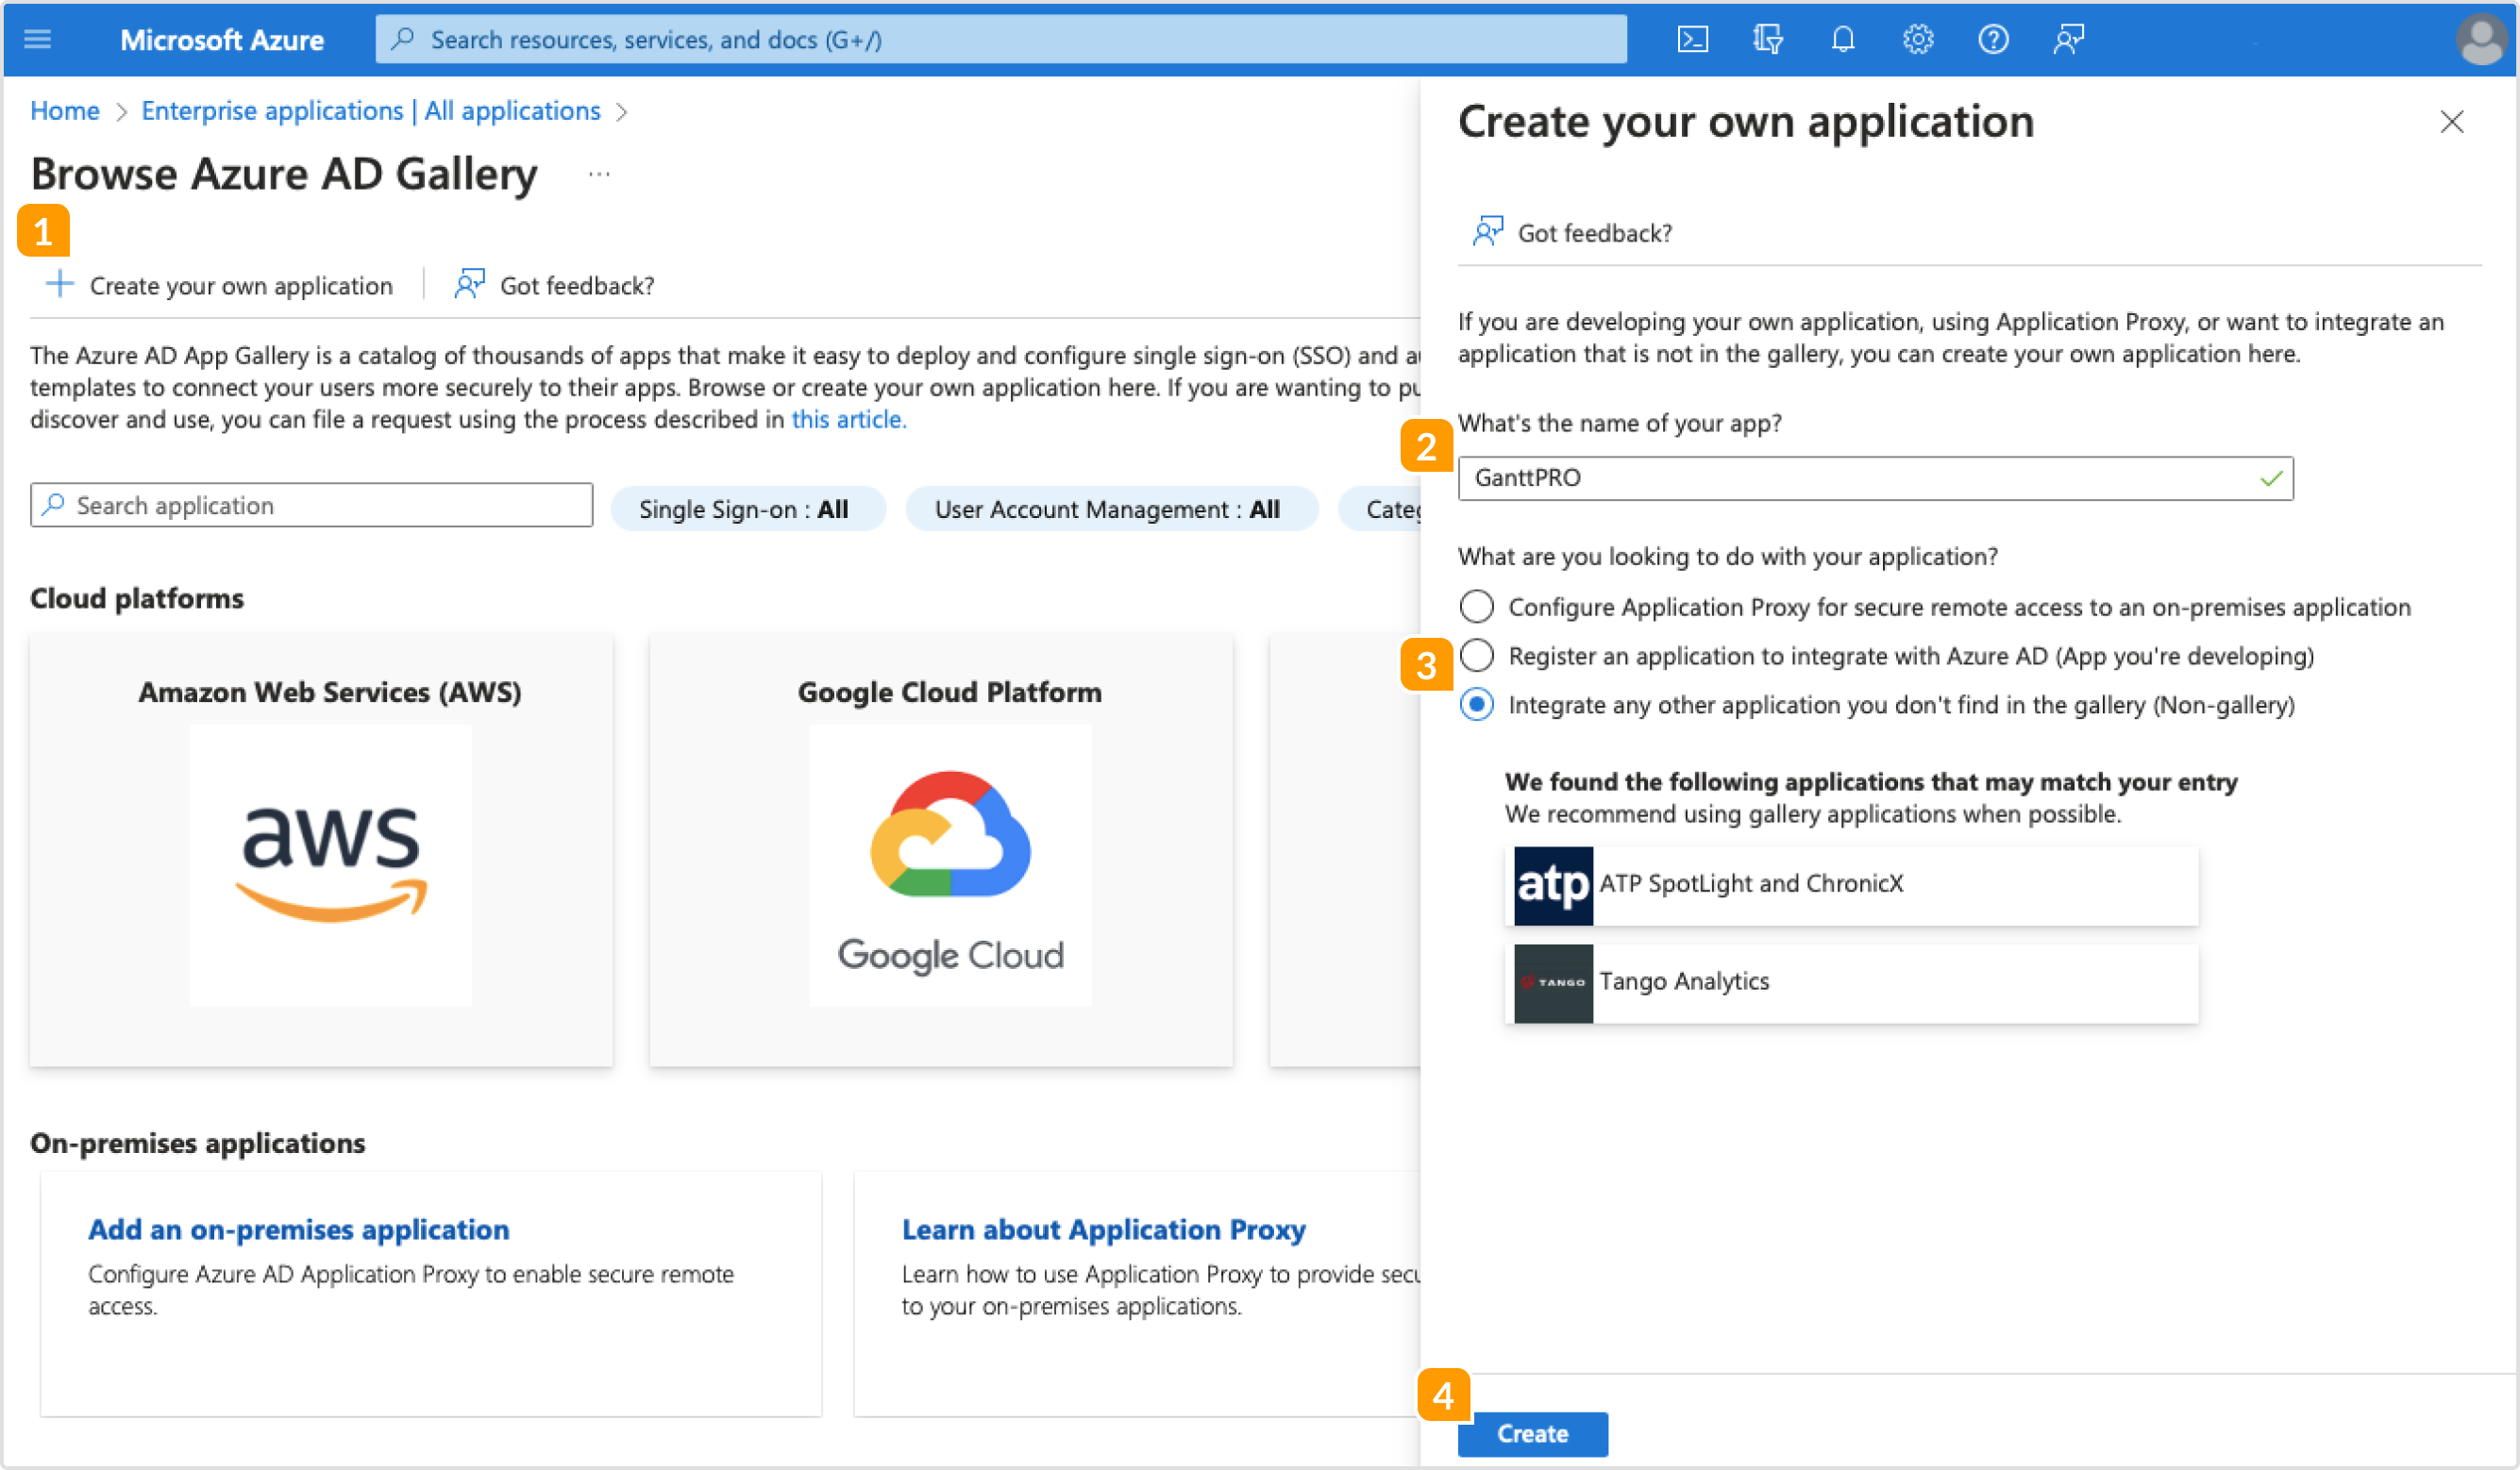The image size is (2520, 1470).
Task: Click the blue Create button
Action: (x=1532, y=1433)
